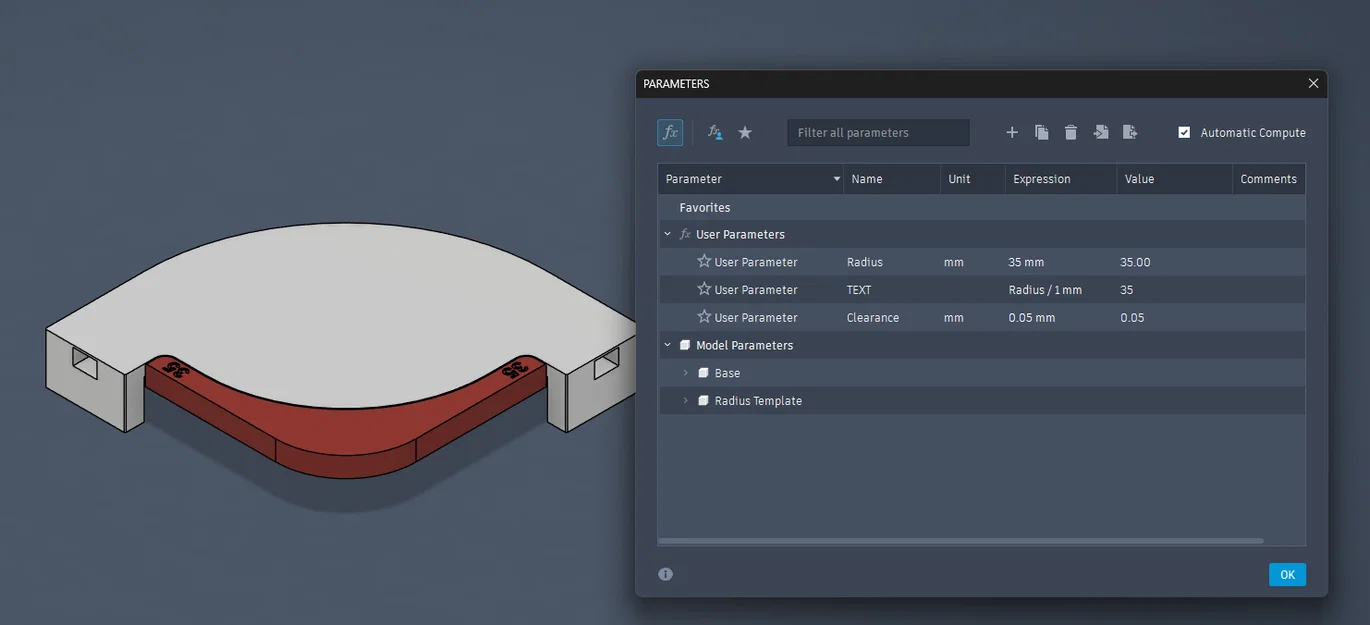The height and width of the screenshot is (625, 1370).
Task: Click the Comments column header
Action: [x=1269, y=179]
